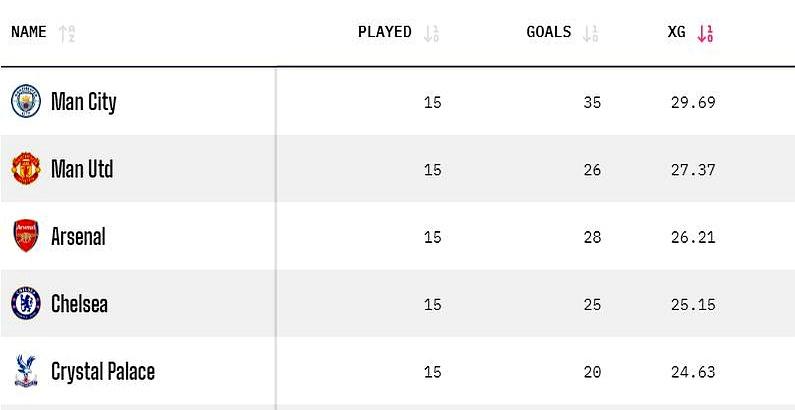This screenshot has width=795, height=410.
Task: Select Arsenal's 28 goals cell
Action: (592, 237)
